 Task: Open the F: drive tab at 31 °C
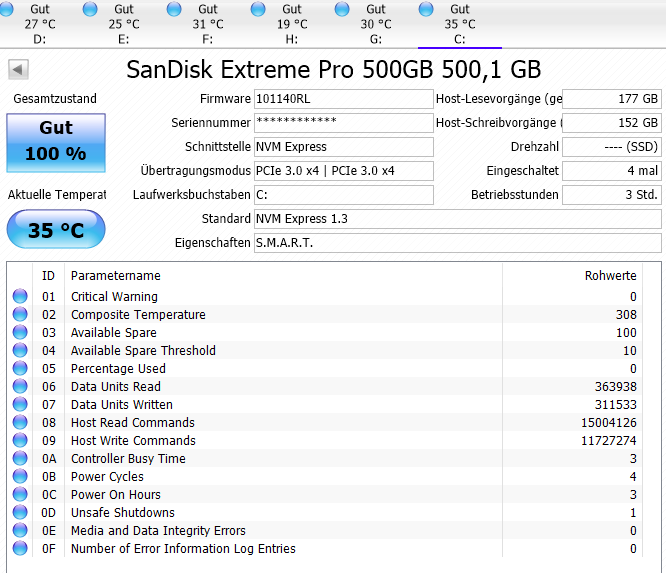(x=208, y=24)
